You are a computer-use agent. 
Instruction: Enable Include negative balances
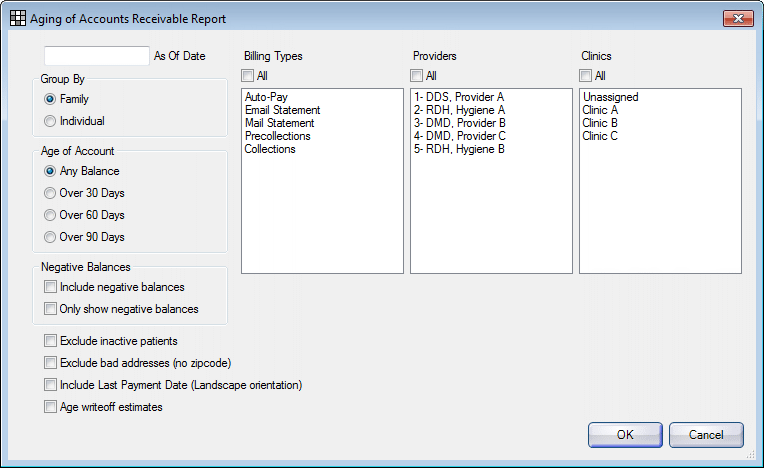coord(50,287)
